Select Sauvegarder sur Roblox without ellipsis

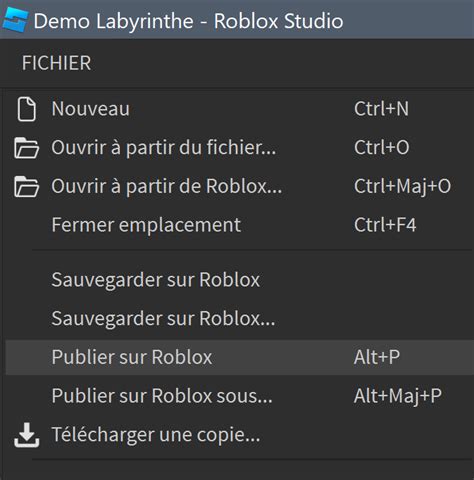[x=240, y=280]
